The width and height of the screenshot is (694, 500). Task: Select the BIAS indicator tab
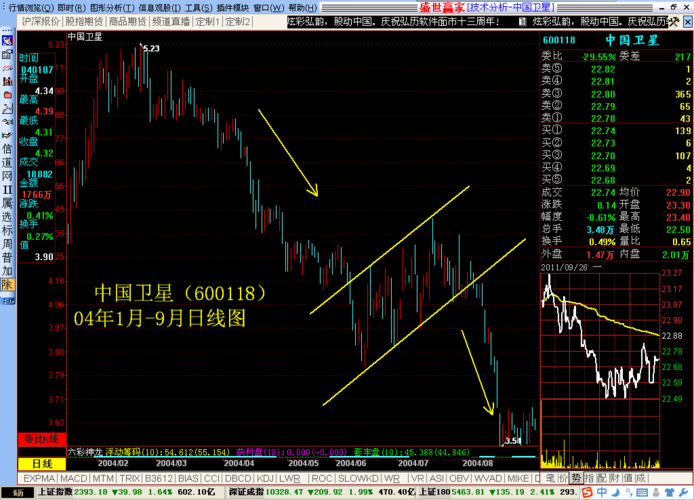point(188,479)
